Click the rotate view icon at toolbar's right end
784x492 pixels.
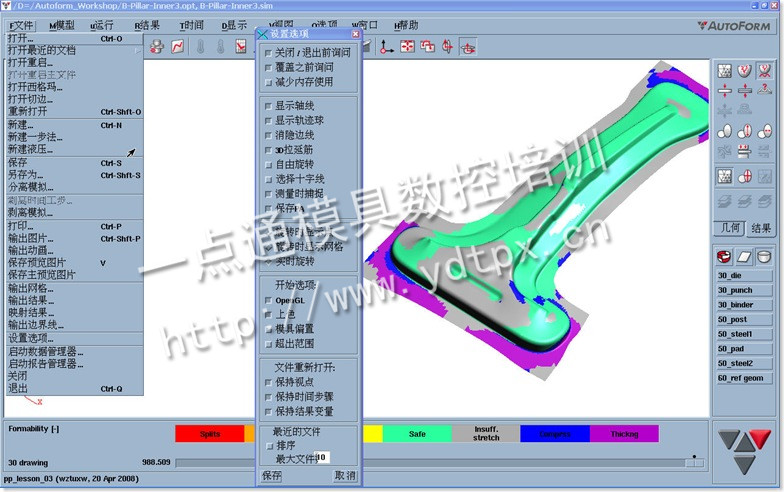pos(468,46)
